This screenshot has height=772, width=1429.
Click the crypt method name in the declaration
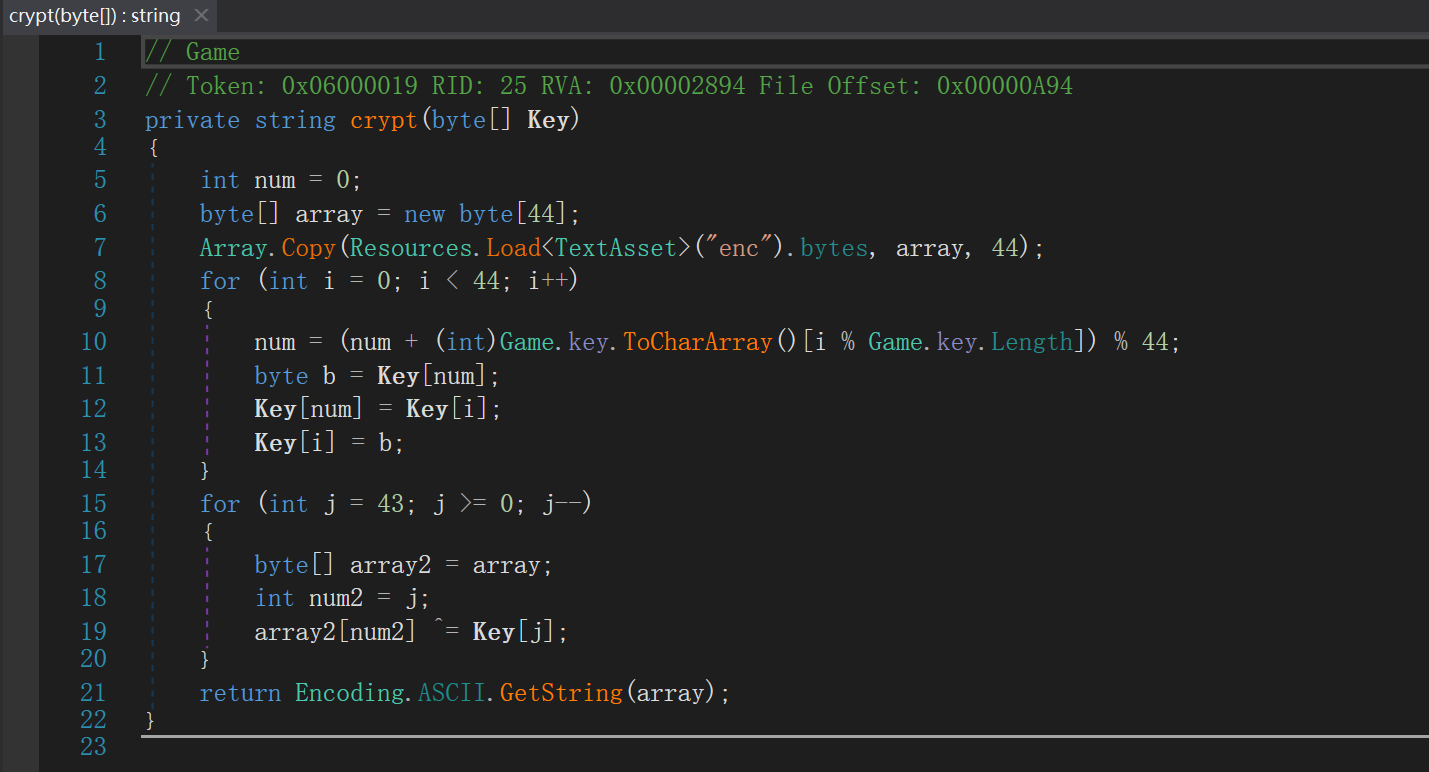[384, 120]
